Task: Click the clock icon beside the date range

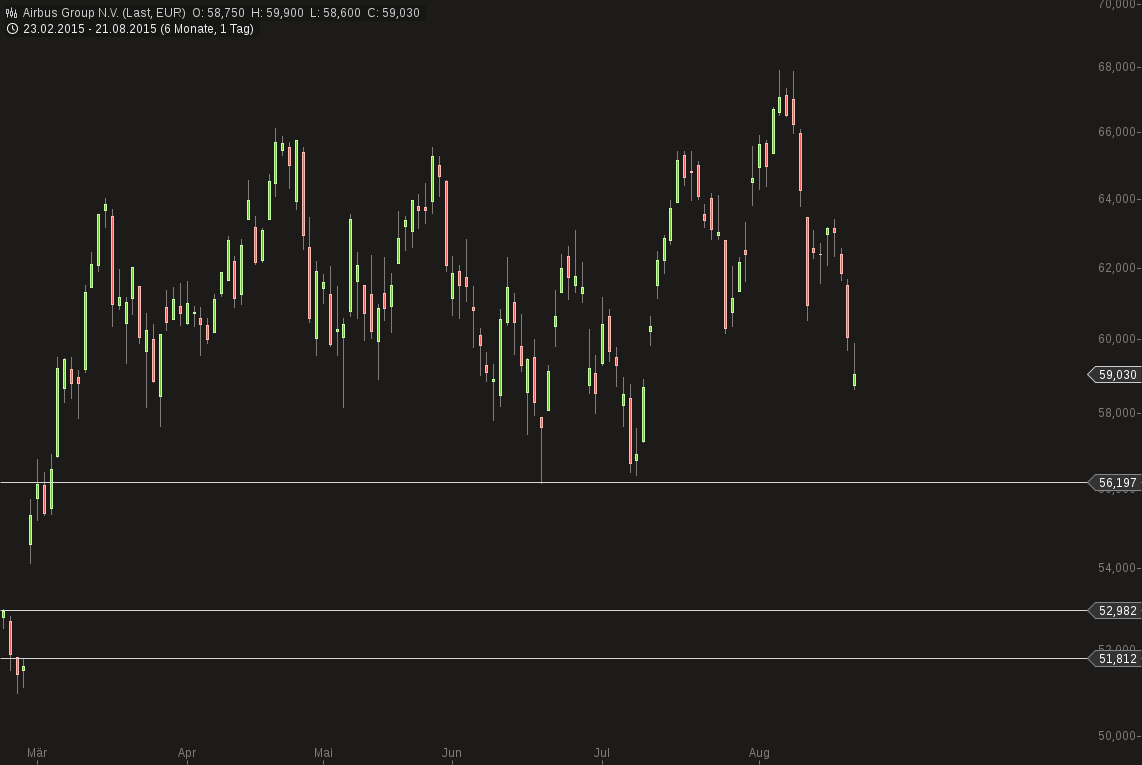Action: pyautogui.click(x=11, y=29)
